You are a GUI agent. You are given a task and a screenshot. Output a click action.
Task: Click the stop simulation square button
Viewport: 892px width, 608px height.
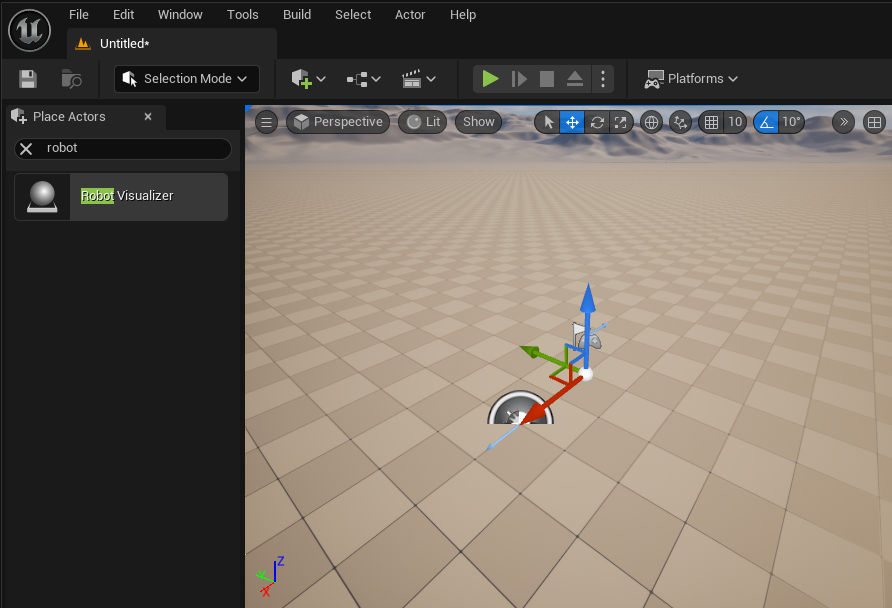547,78
